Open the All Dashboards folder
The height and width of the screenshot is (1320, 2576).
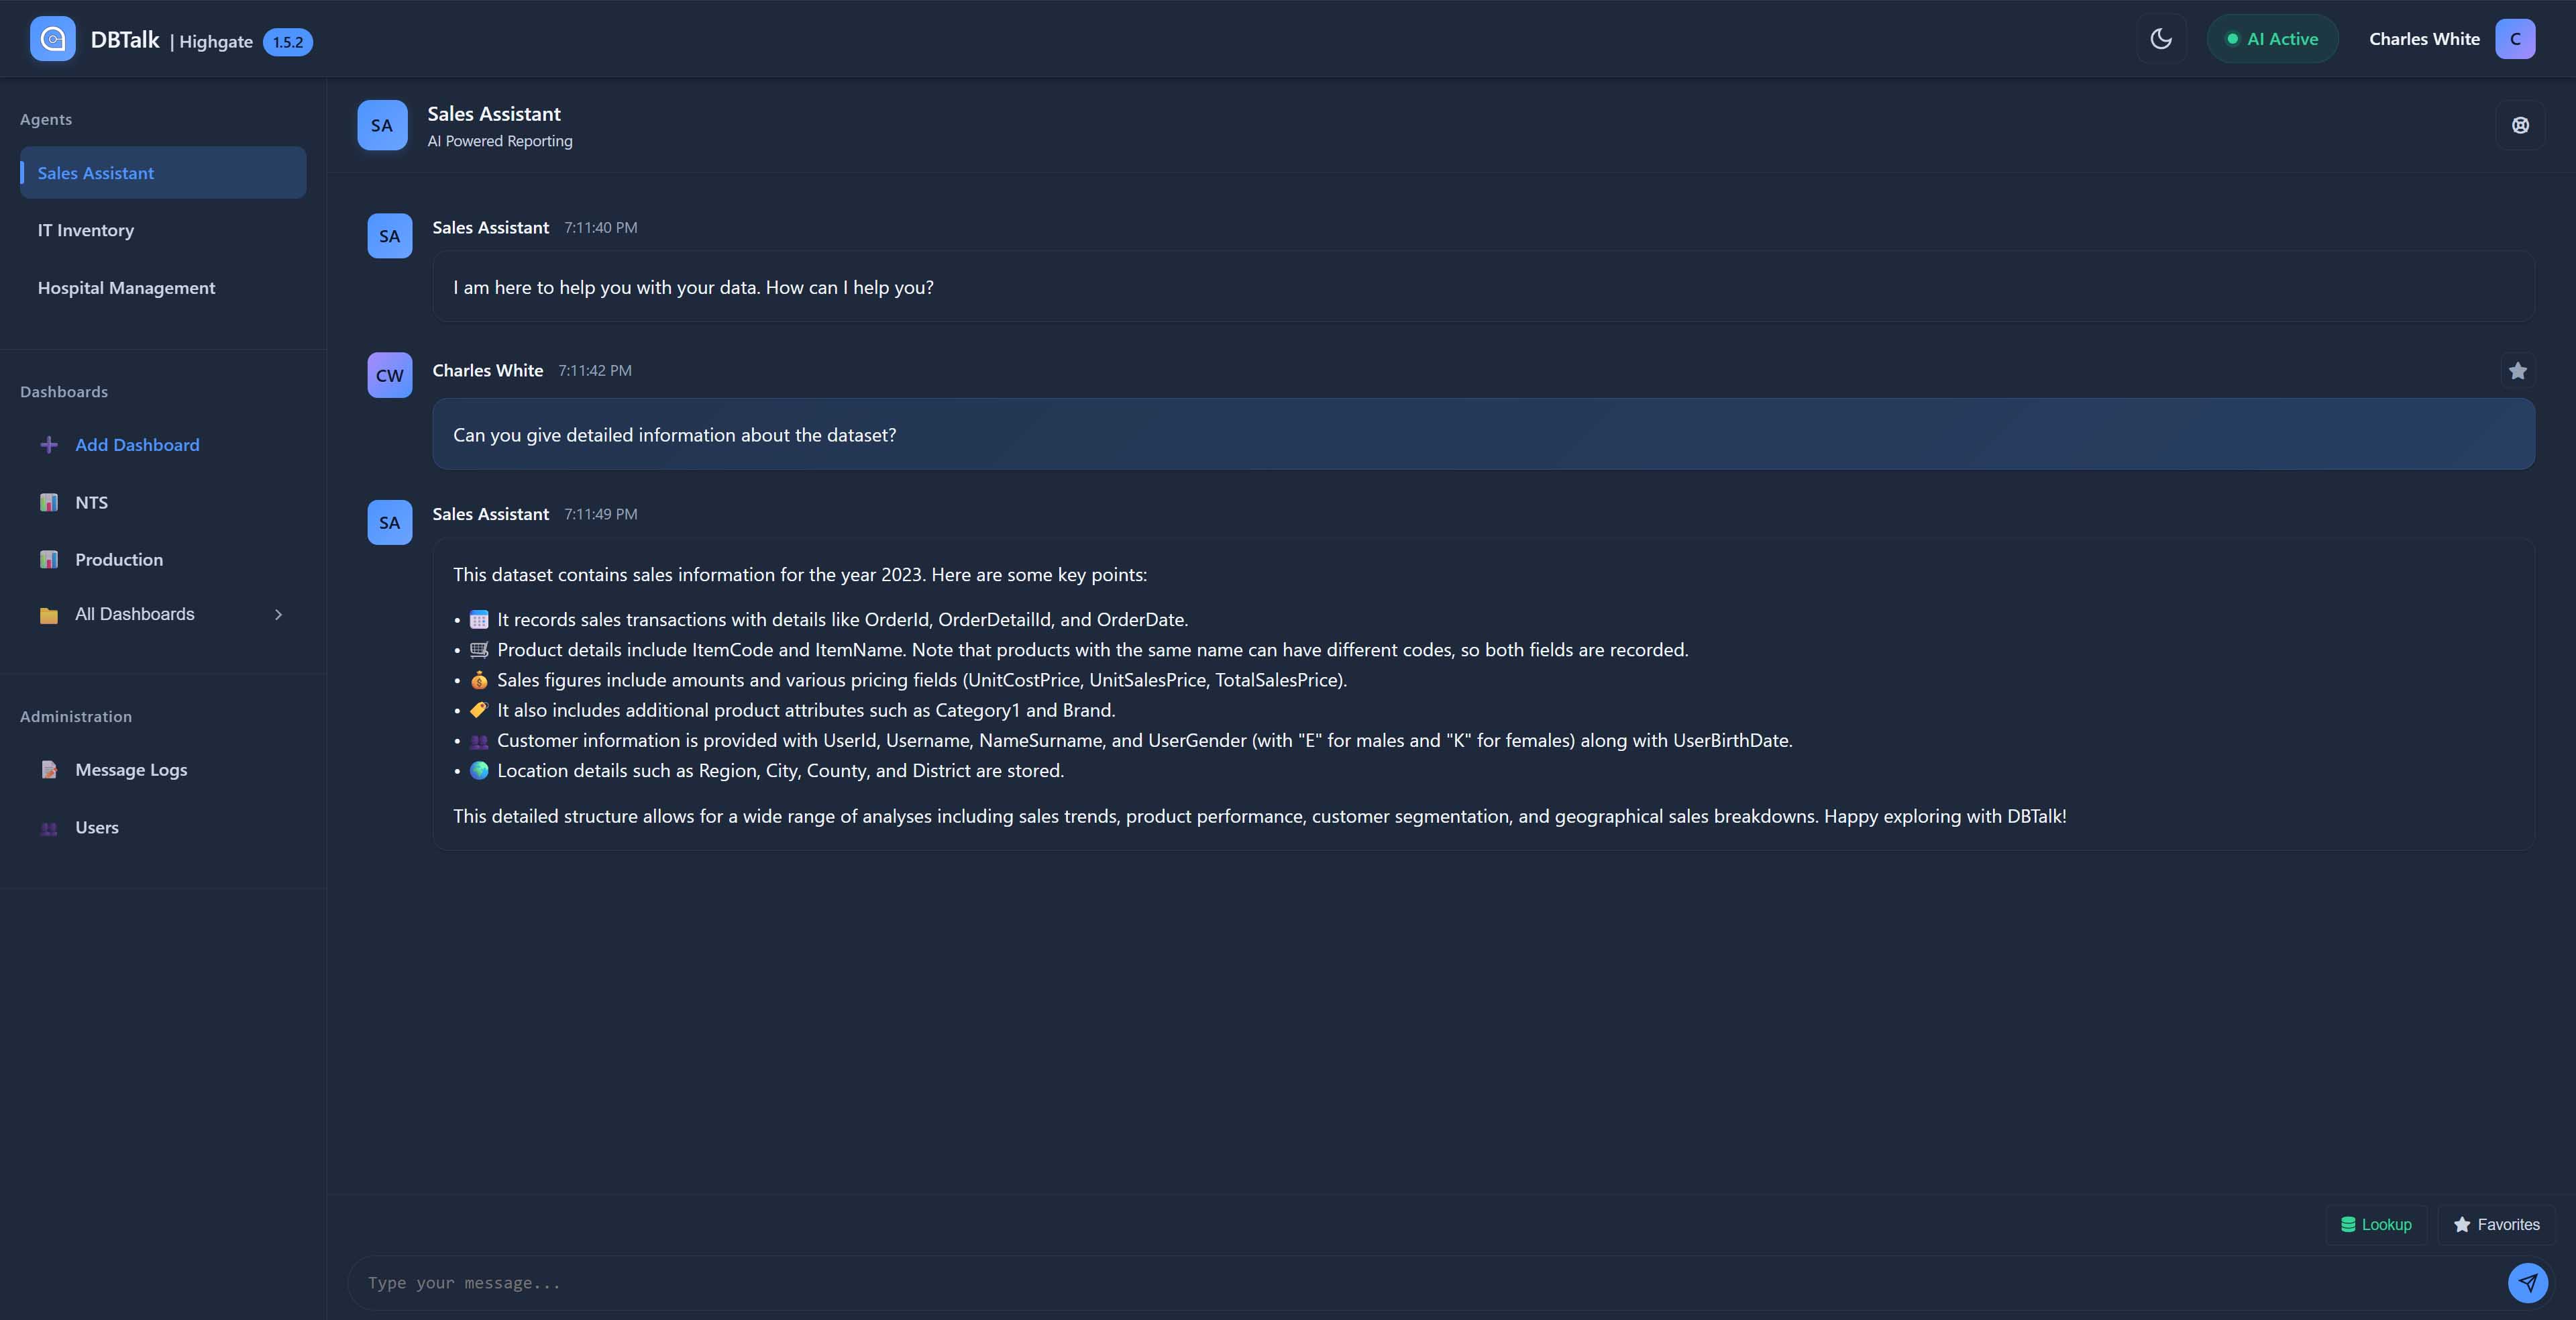(48, 615)
